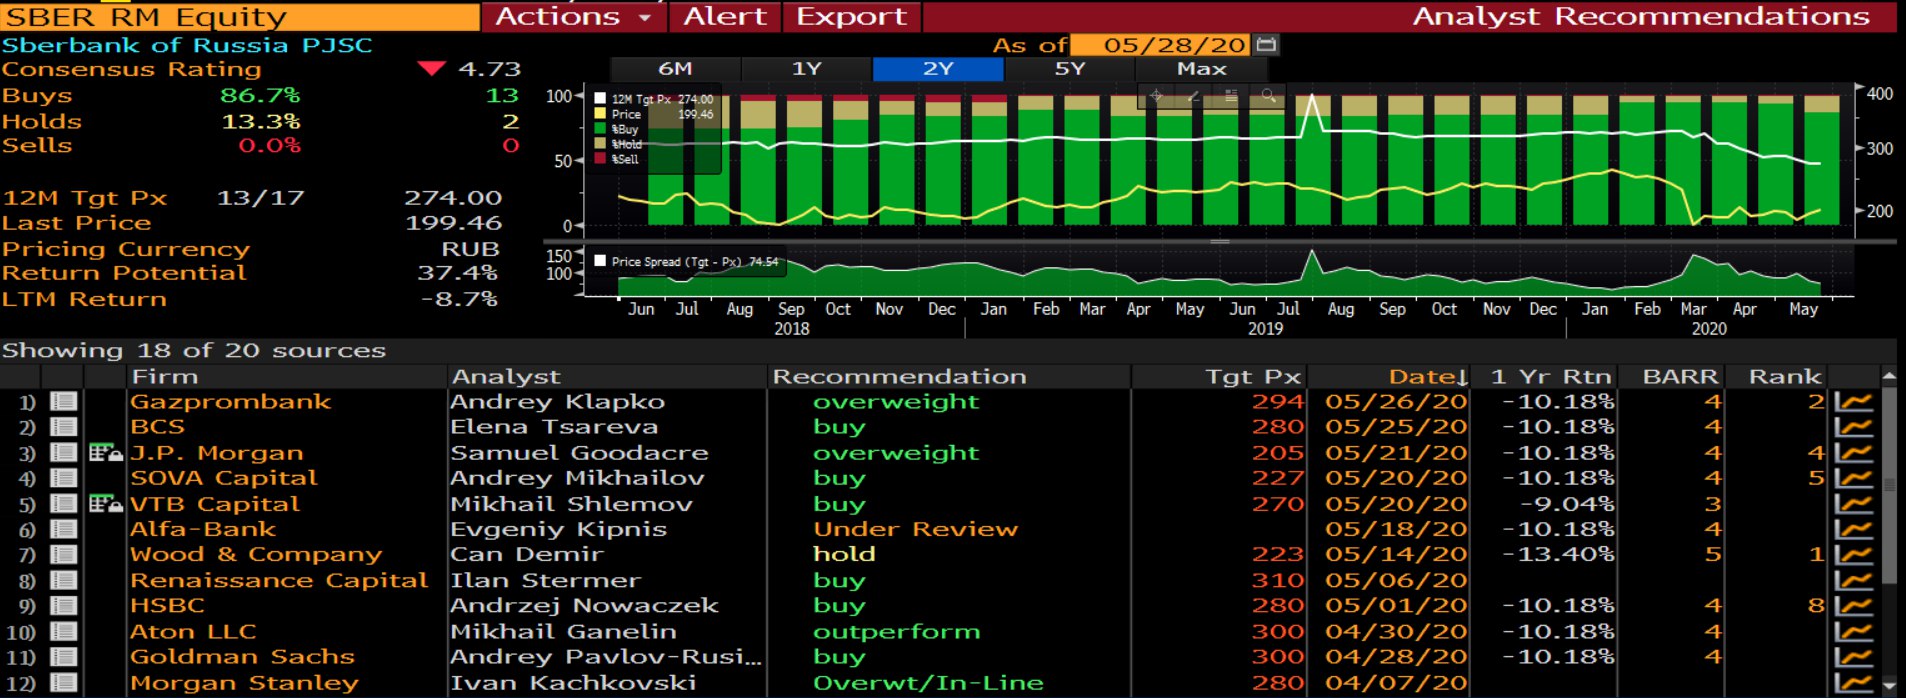This screenshot has height=698, width=1906.
Task: Toggle Price Spread (Tgt - Px) legend checkbox
Action: (600, 261)
